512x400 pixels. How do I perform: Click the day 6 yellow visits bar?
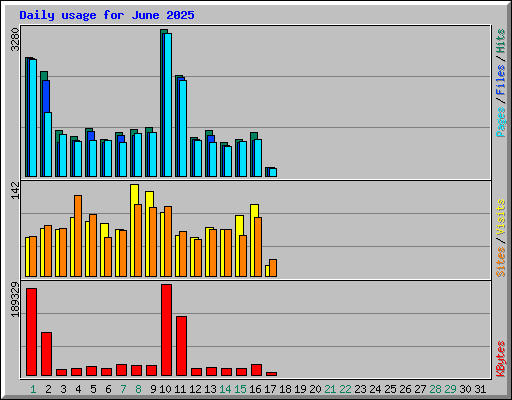[104, 230]
